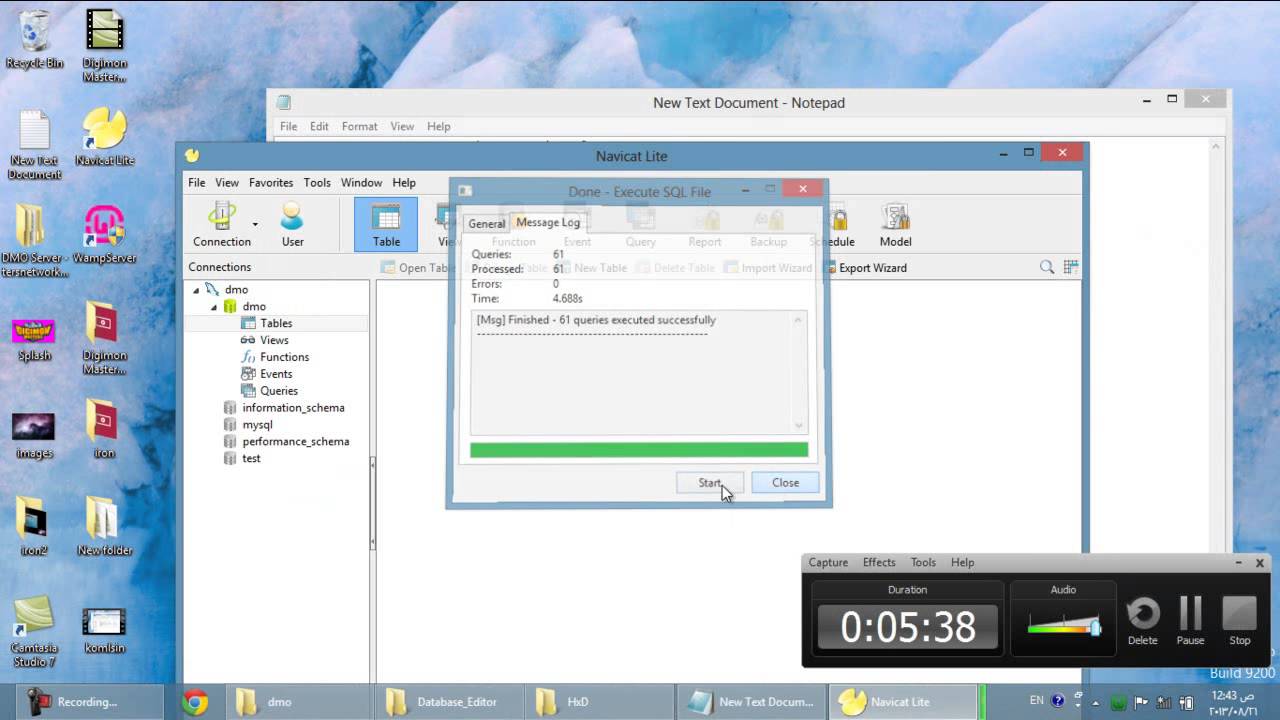Open the Navicat Help menu

point(404,183)
